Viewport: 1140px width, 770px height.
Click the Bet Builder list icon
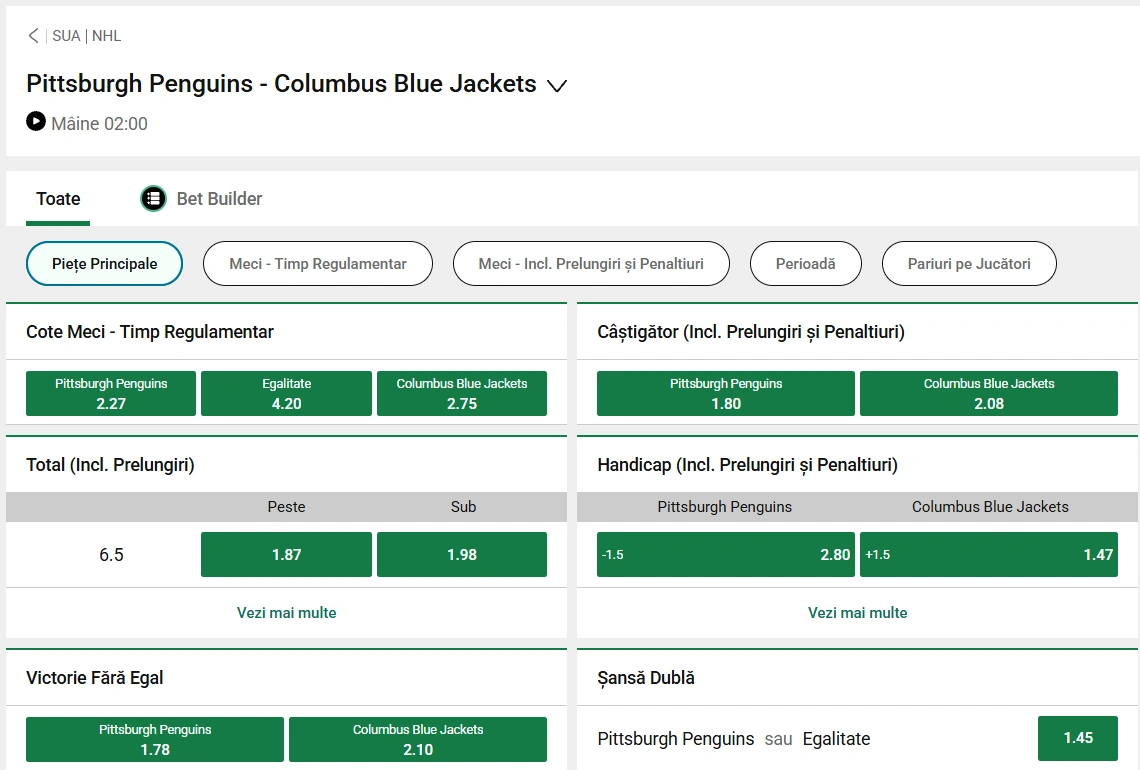[153, 199]
